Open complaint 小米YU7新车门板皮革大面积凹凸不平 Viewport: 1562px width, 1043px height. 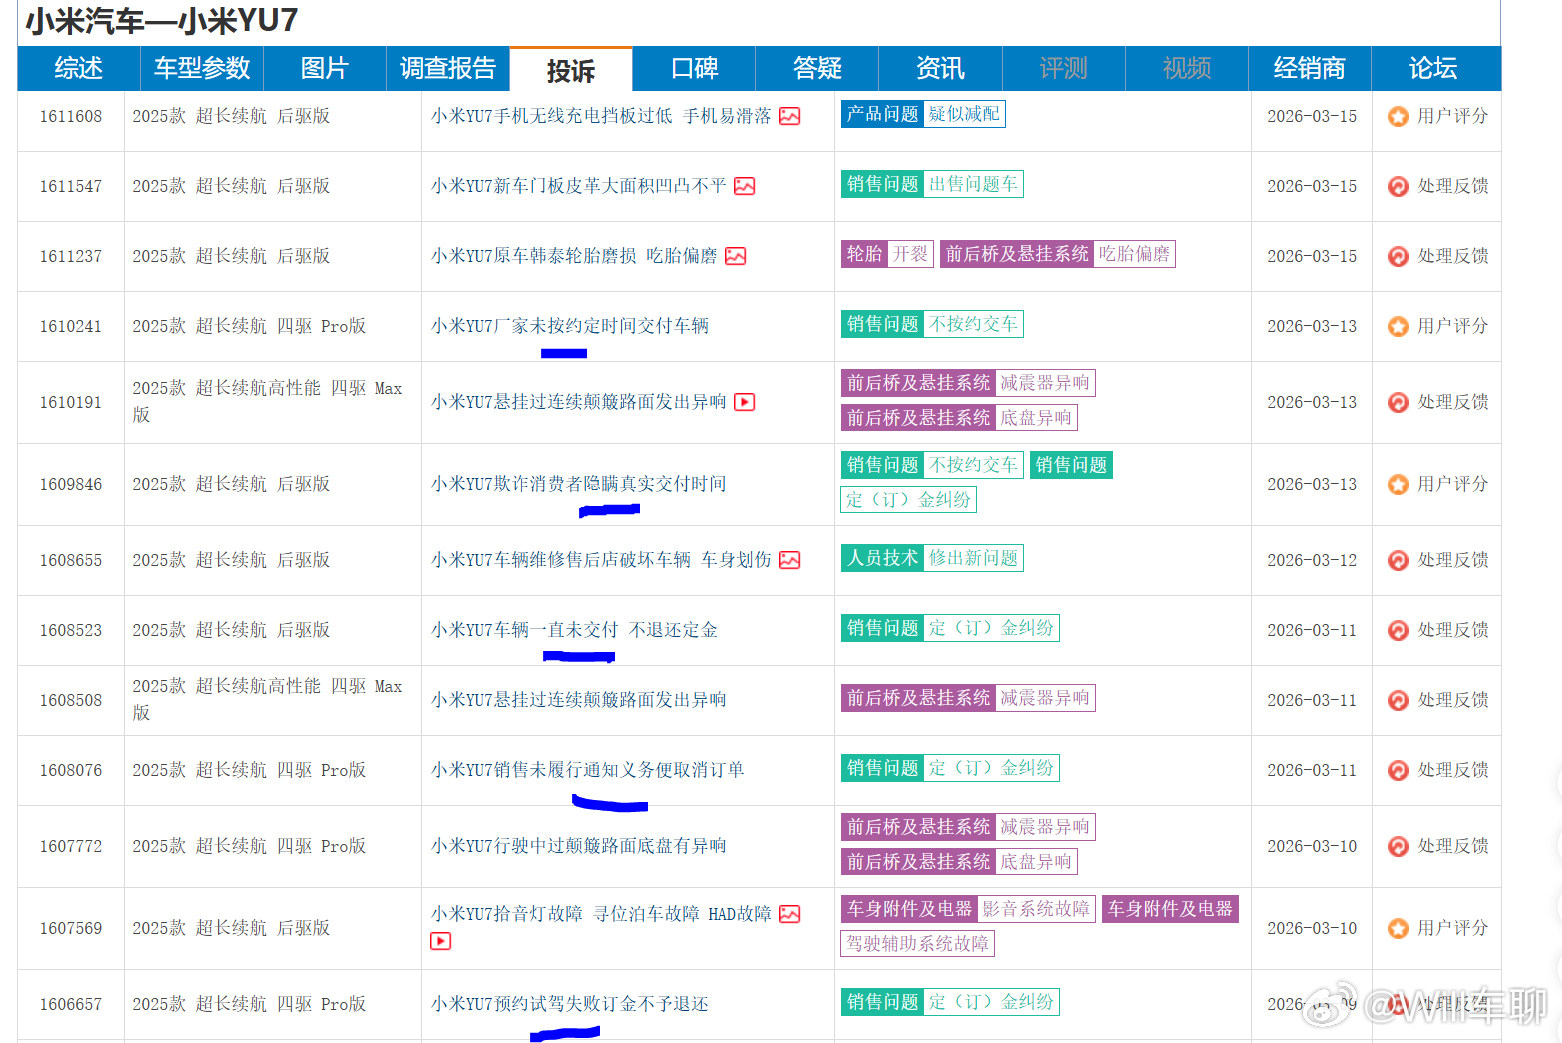point(579,186)
